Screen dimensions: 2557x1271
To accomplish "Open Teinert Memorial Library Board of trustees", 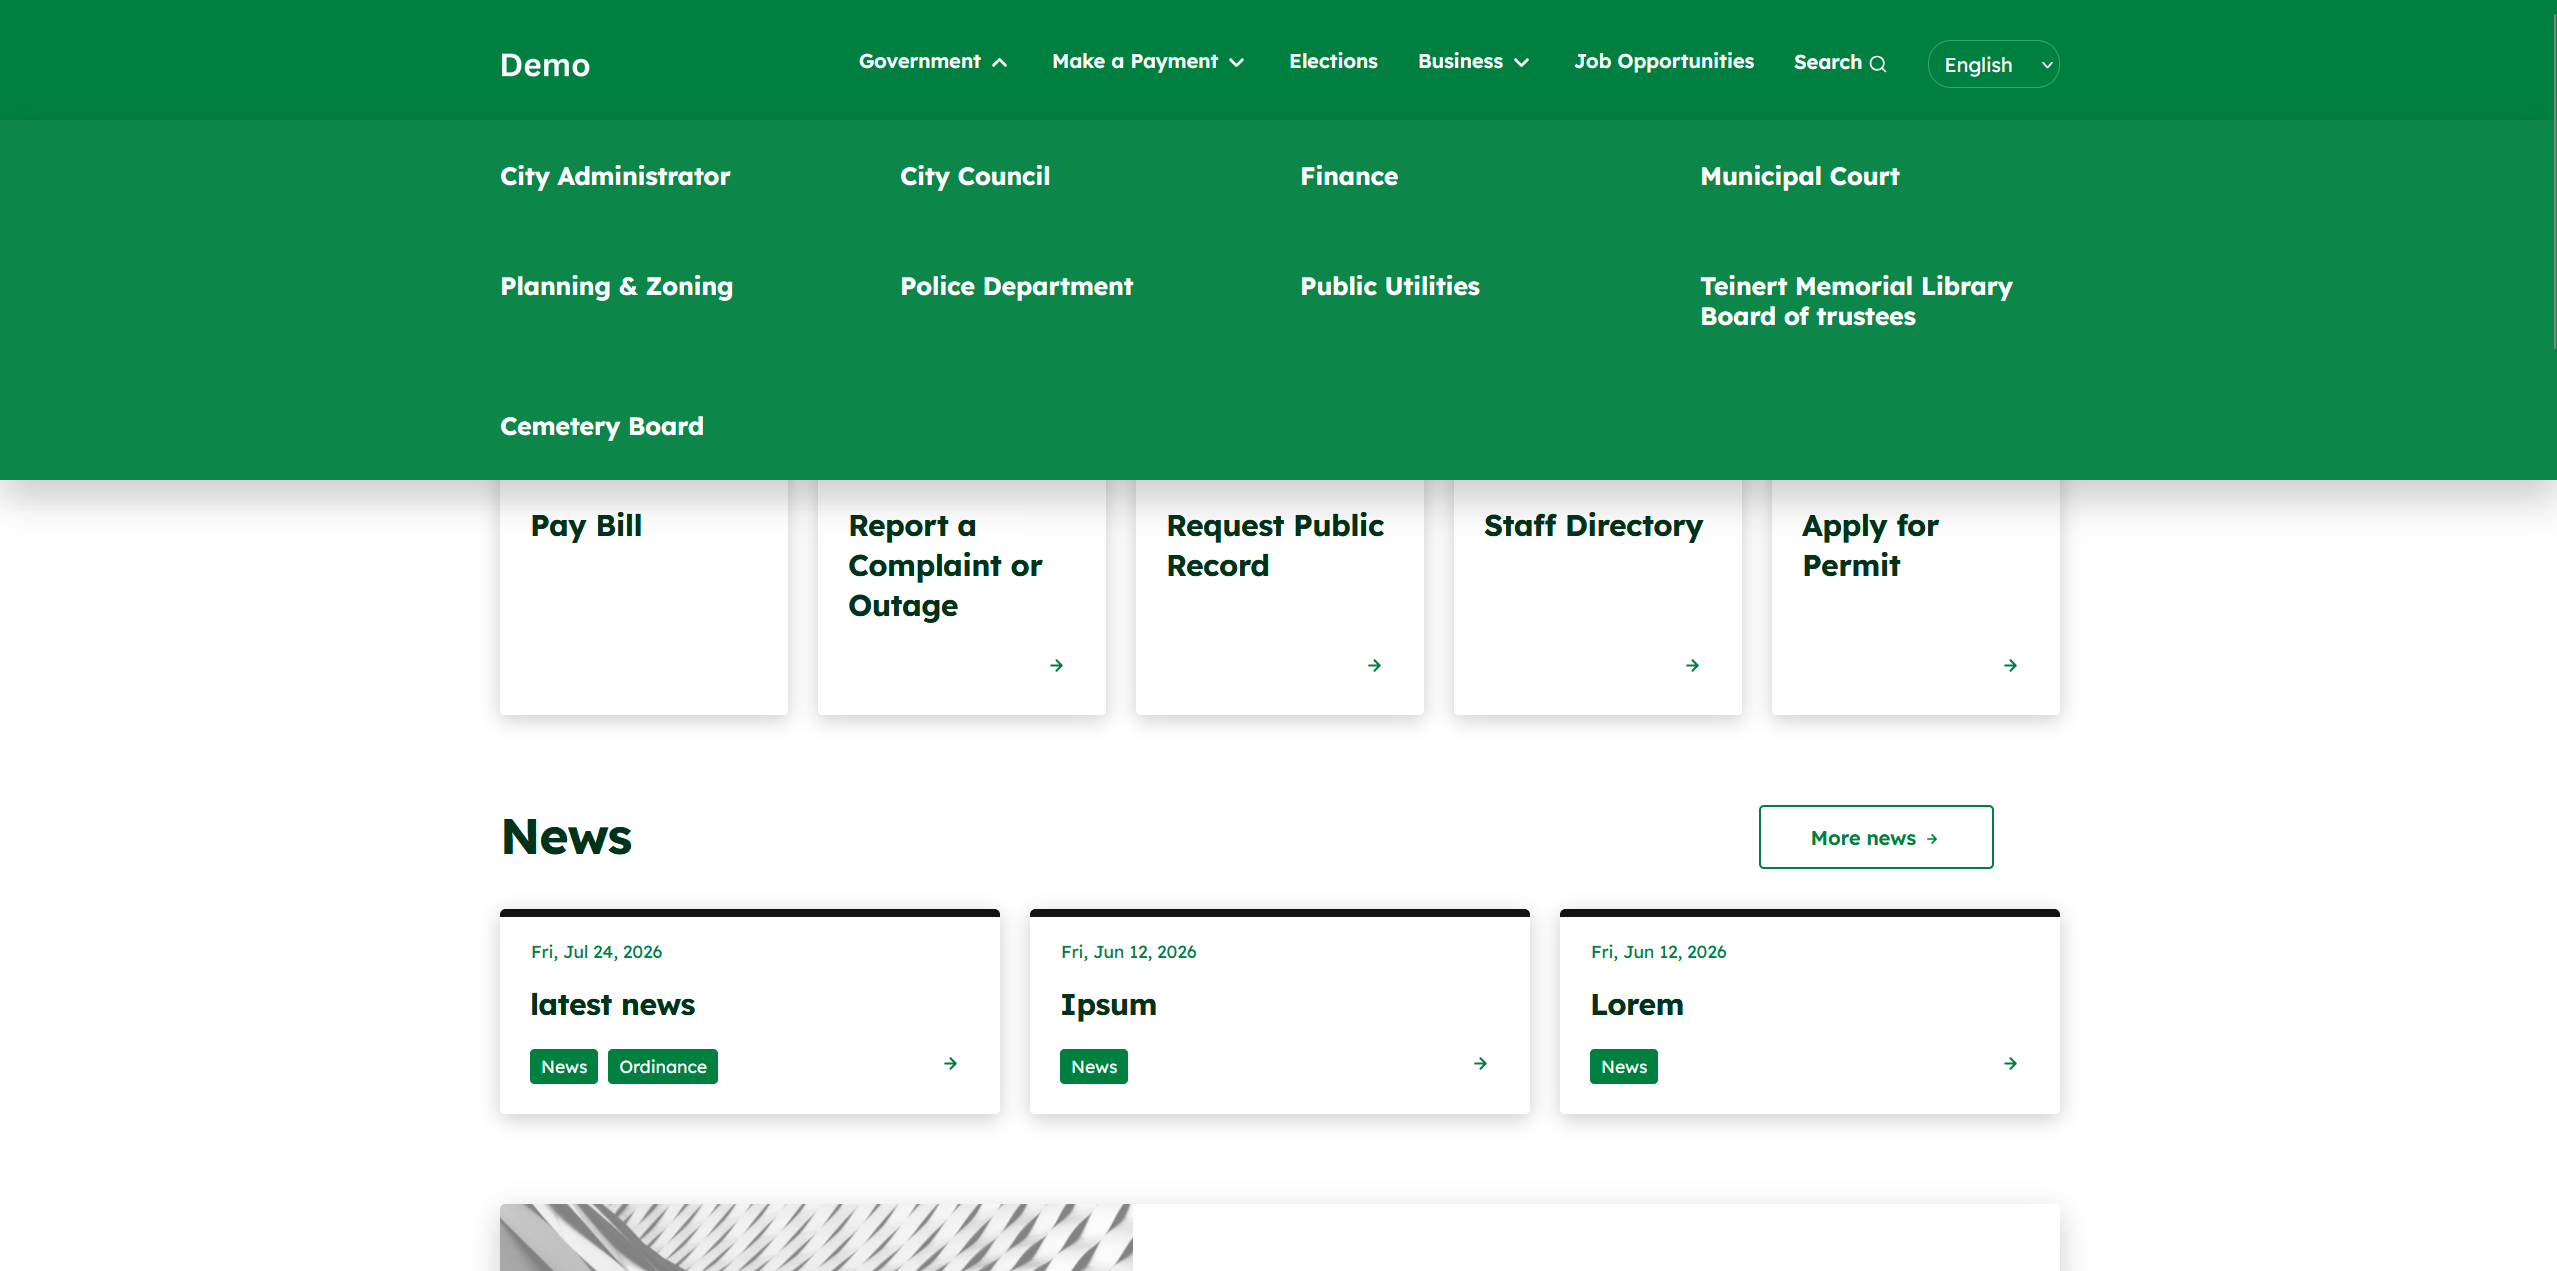I will pyautogui.click(x=1856, y=301).
